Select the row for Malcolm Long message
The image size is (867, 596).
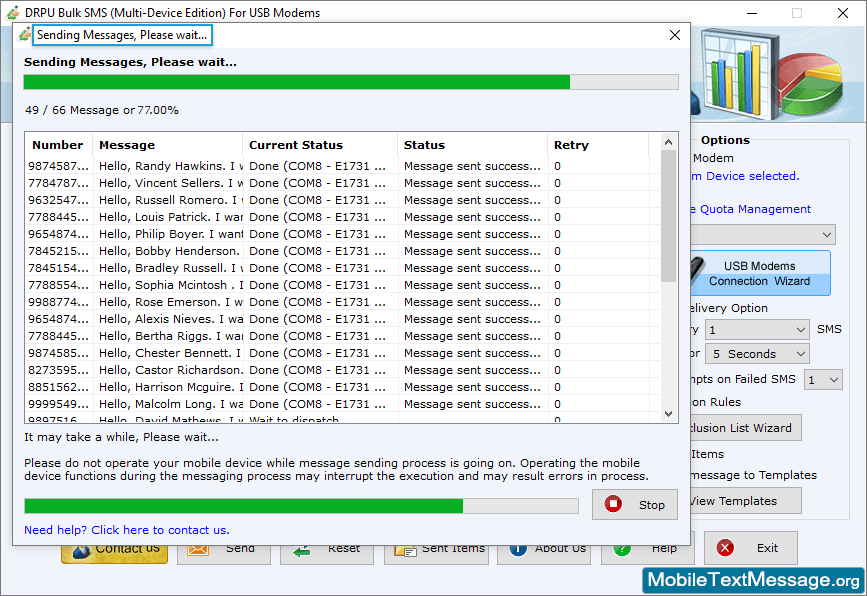pyautogui.click(x=343, y=404)
